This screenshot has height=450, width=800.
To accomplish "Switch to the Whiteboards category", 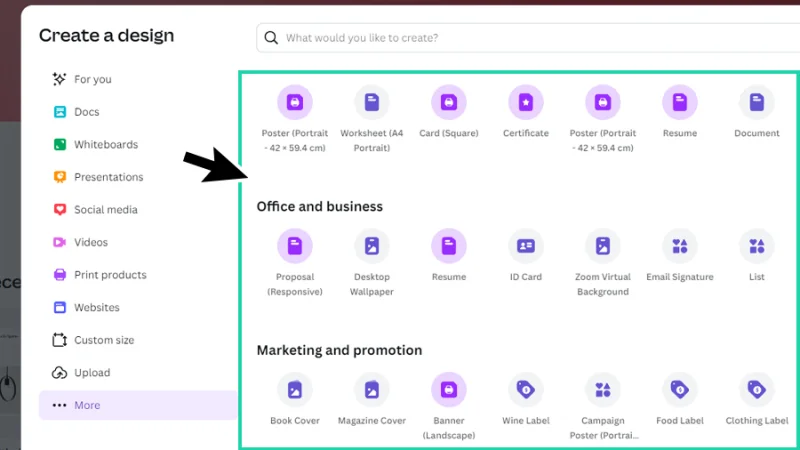I will (105, 145).
